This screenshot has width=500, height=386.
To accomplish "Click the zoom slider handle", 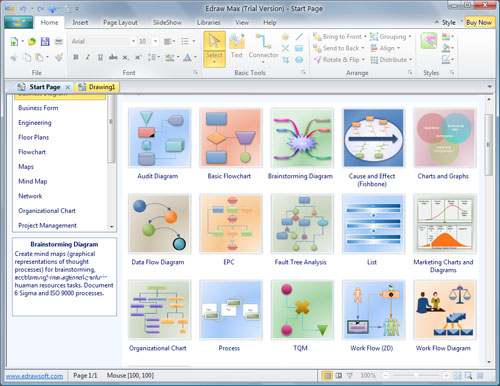I will click(416, 376).
